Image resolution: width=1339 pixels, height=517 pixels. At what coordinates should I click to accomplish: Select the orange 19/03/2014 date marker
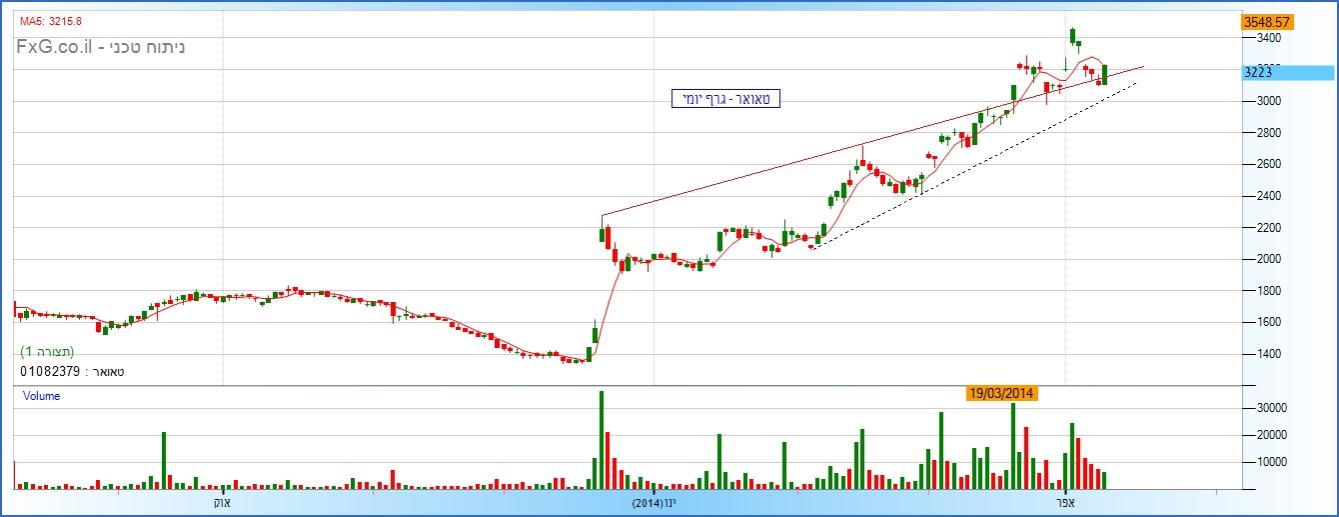[1002, 394]
